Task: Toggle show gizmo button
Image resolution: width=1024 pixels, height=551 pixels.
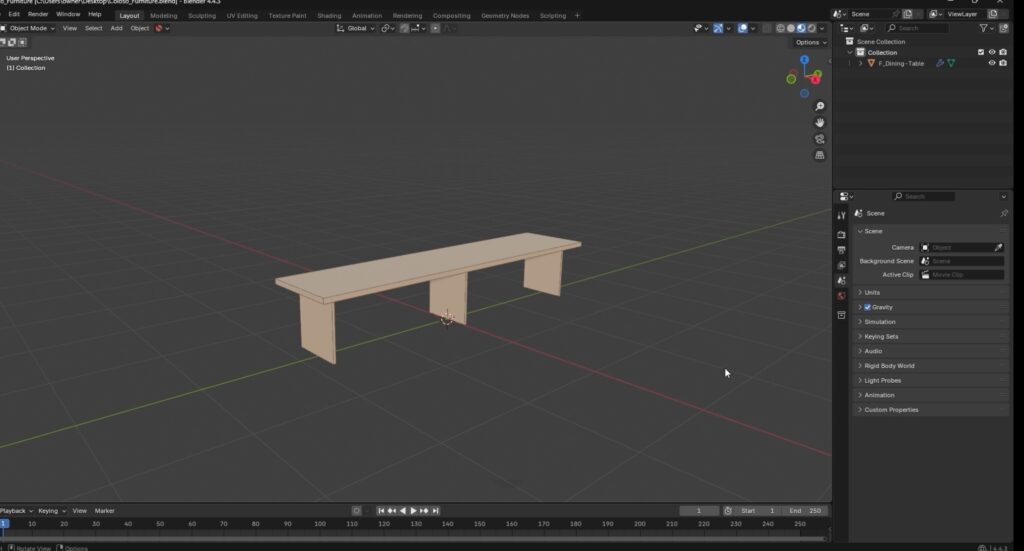Action: (718, 28)
